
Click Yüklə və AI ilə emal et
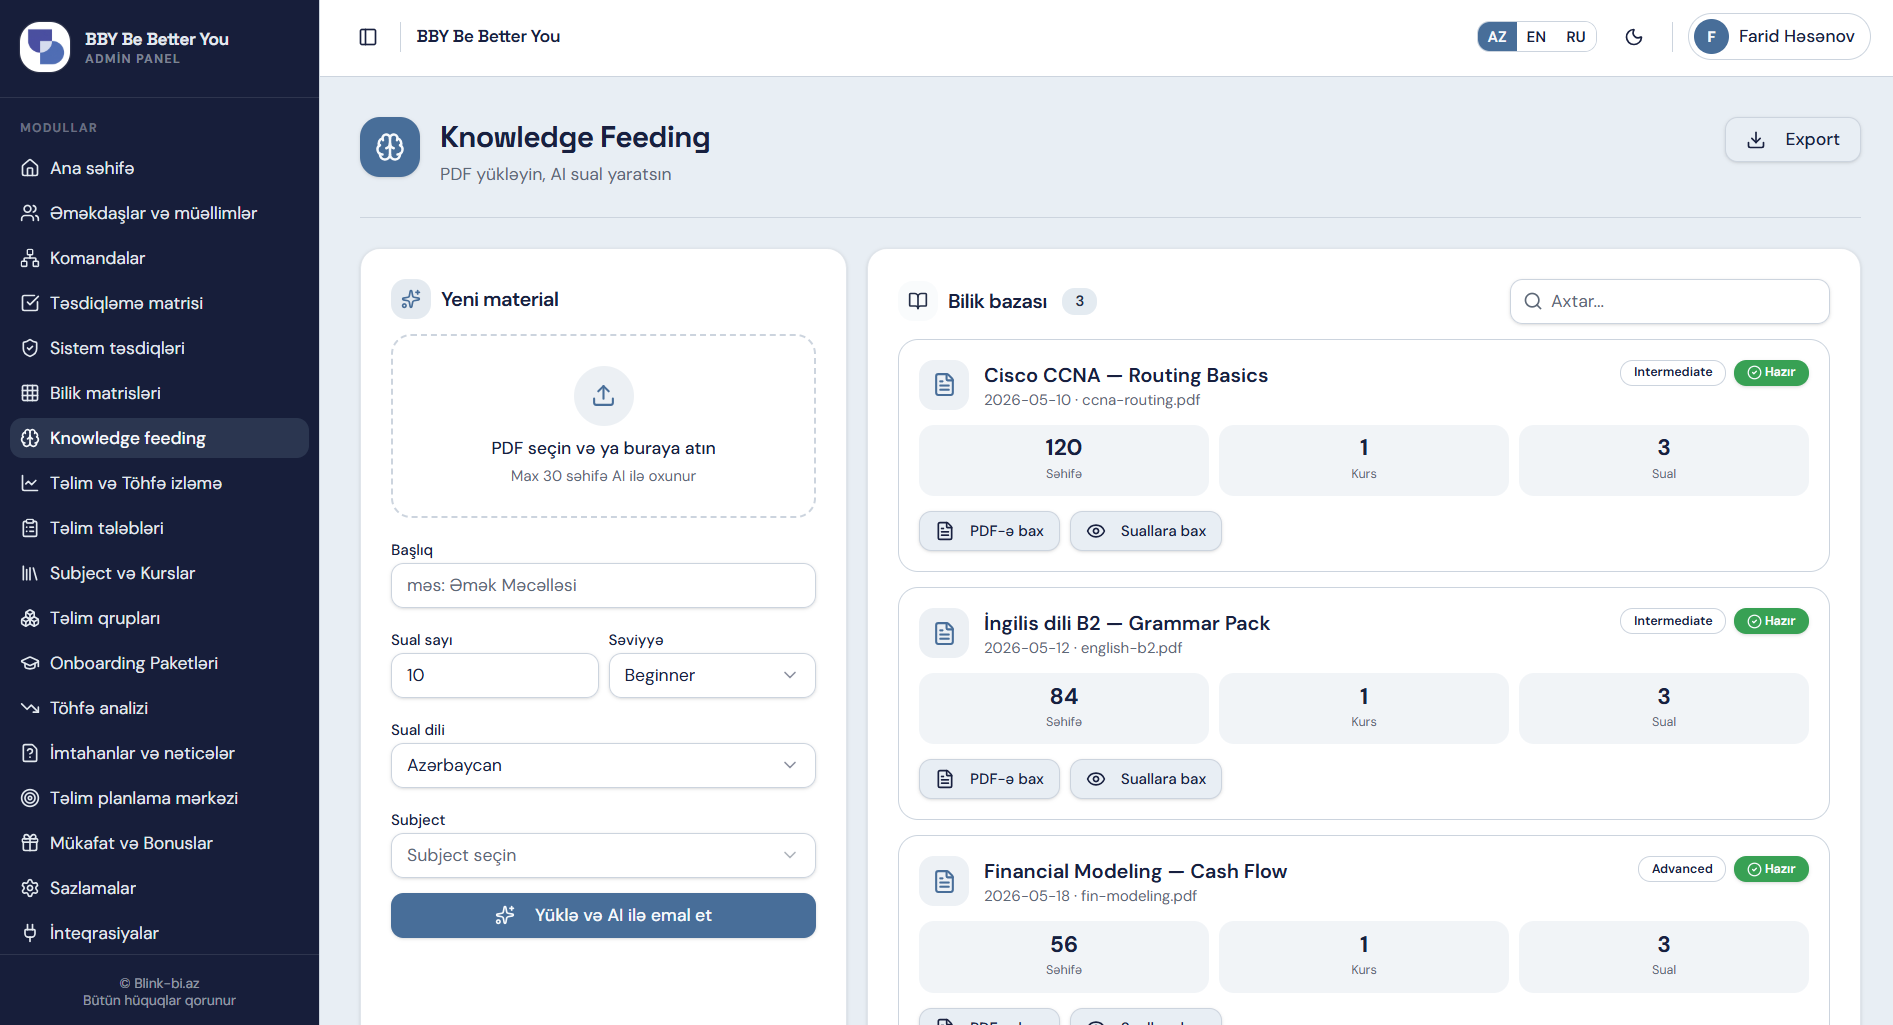(603, 916)
